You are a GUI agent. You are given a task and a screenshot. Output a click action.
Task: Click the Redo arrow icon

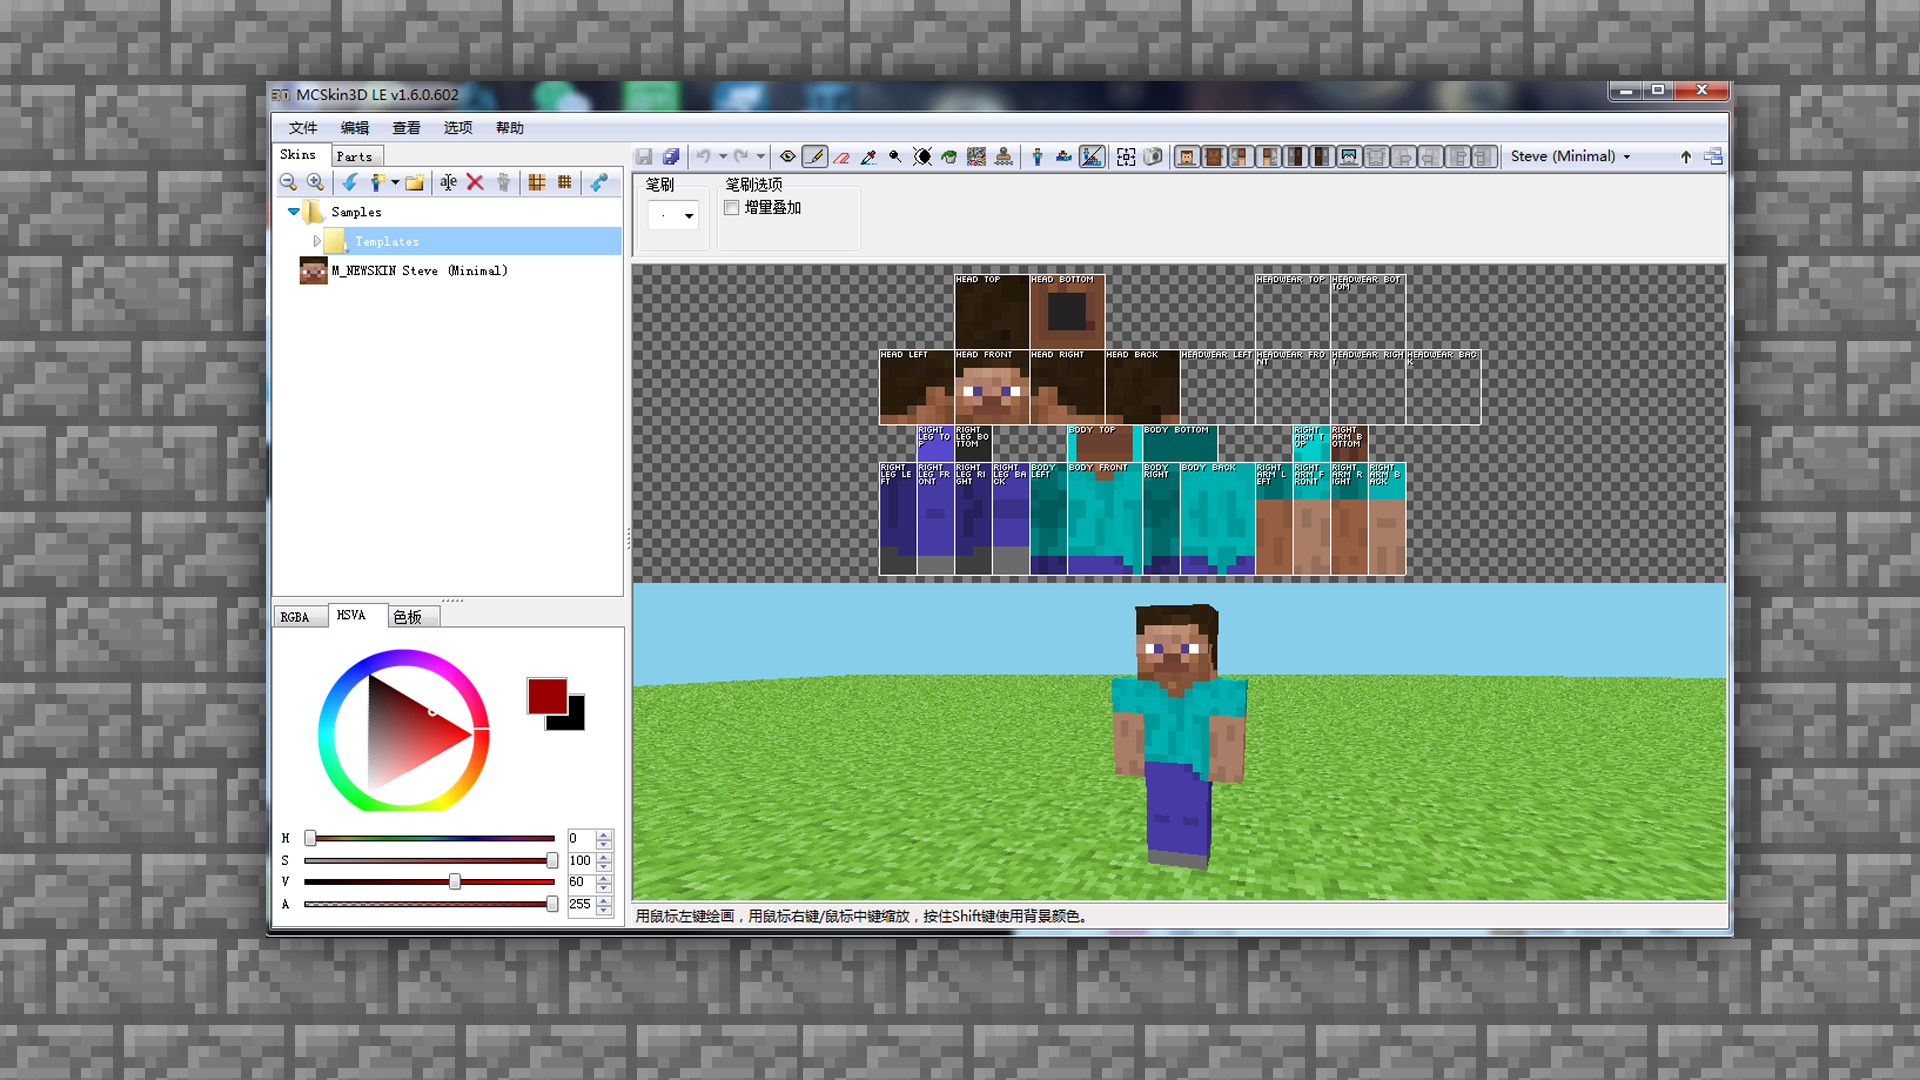pos(741,157)
